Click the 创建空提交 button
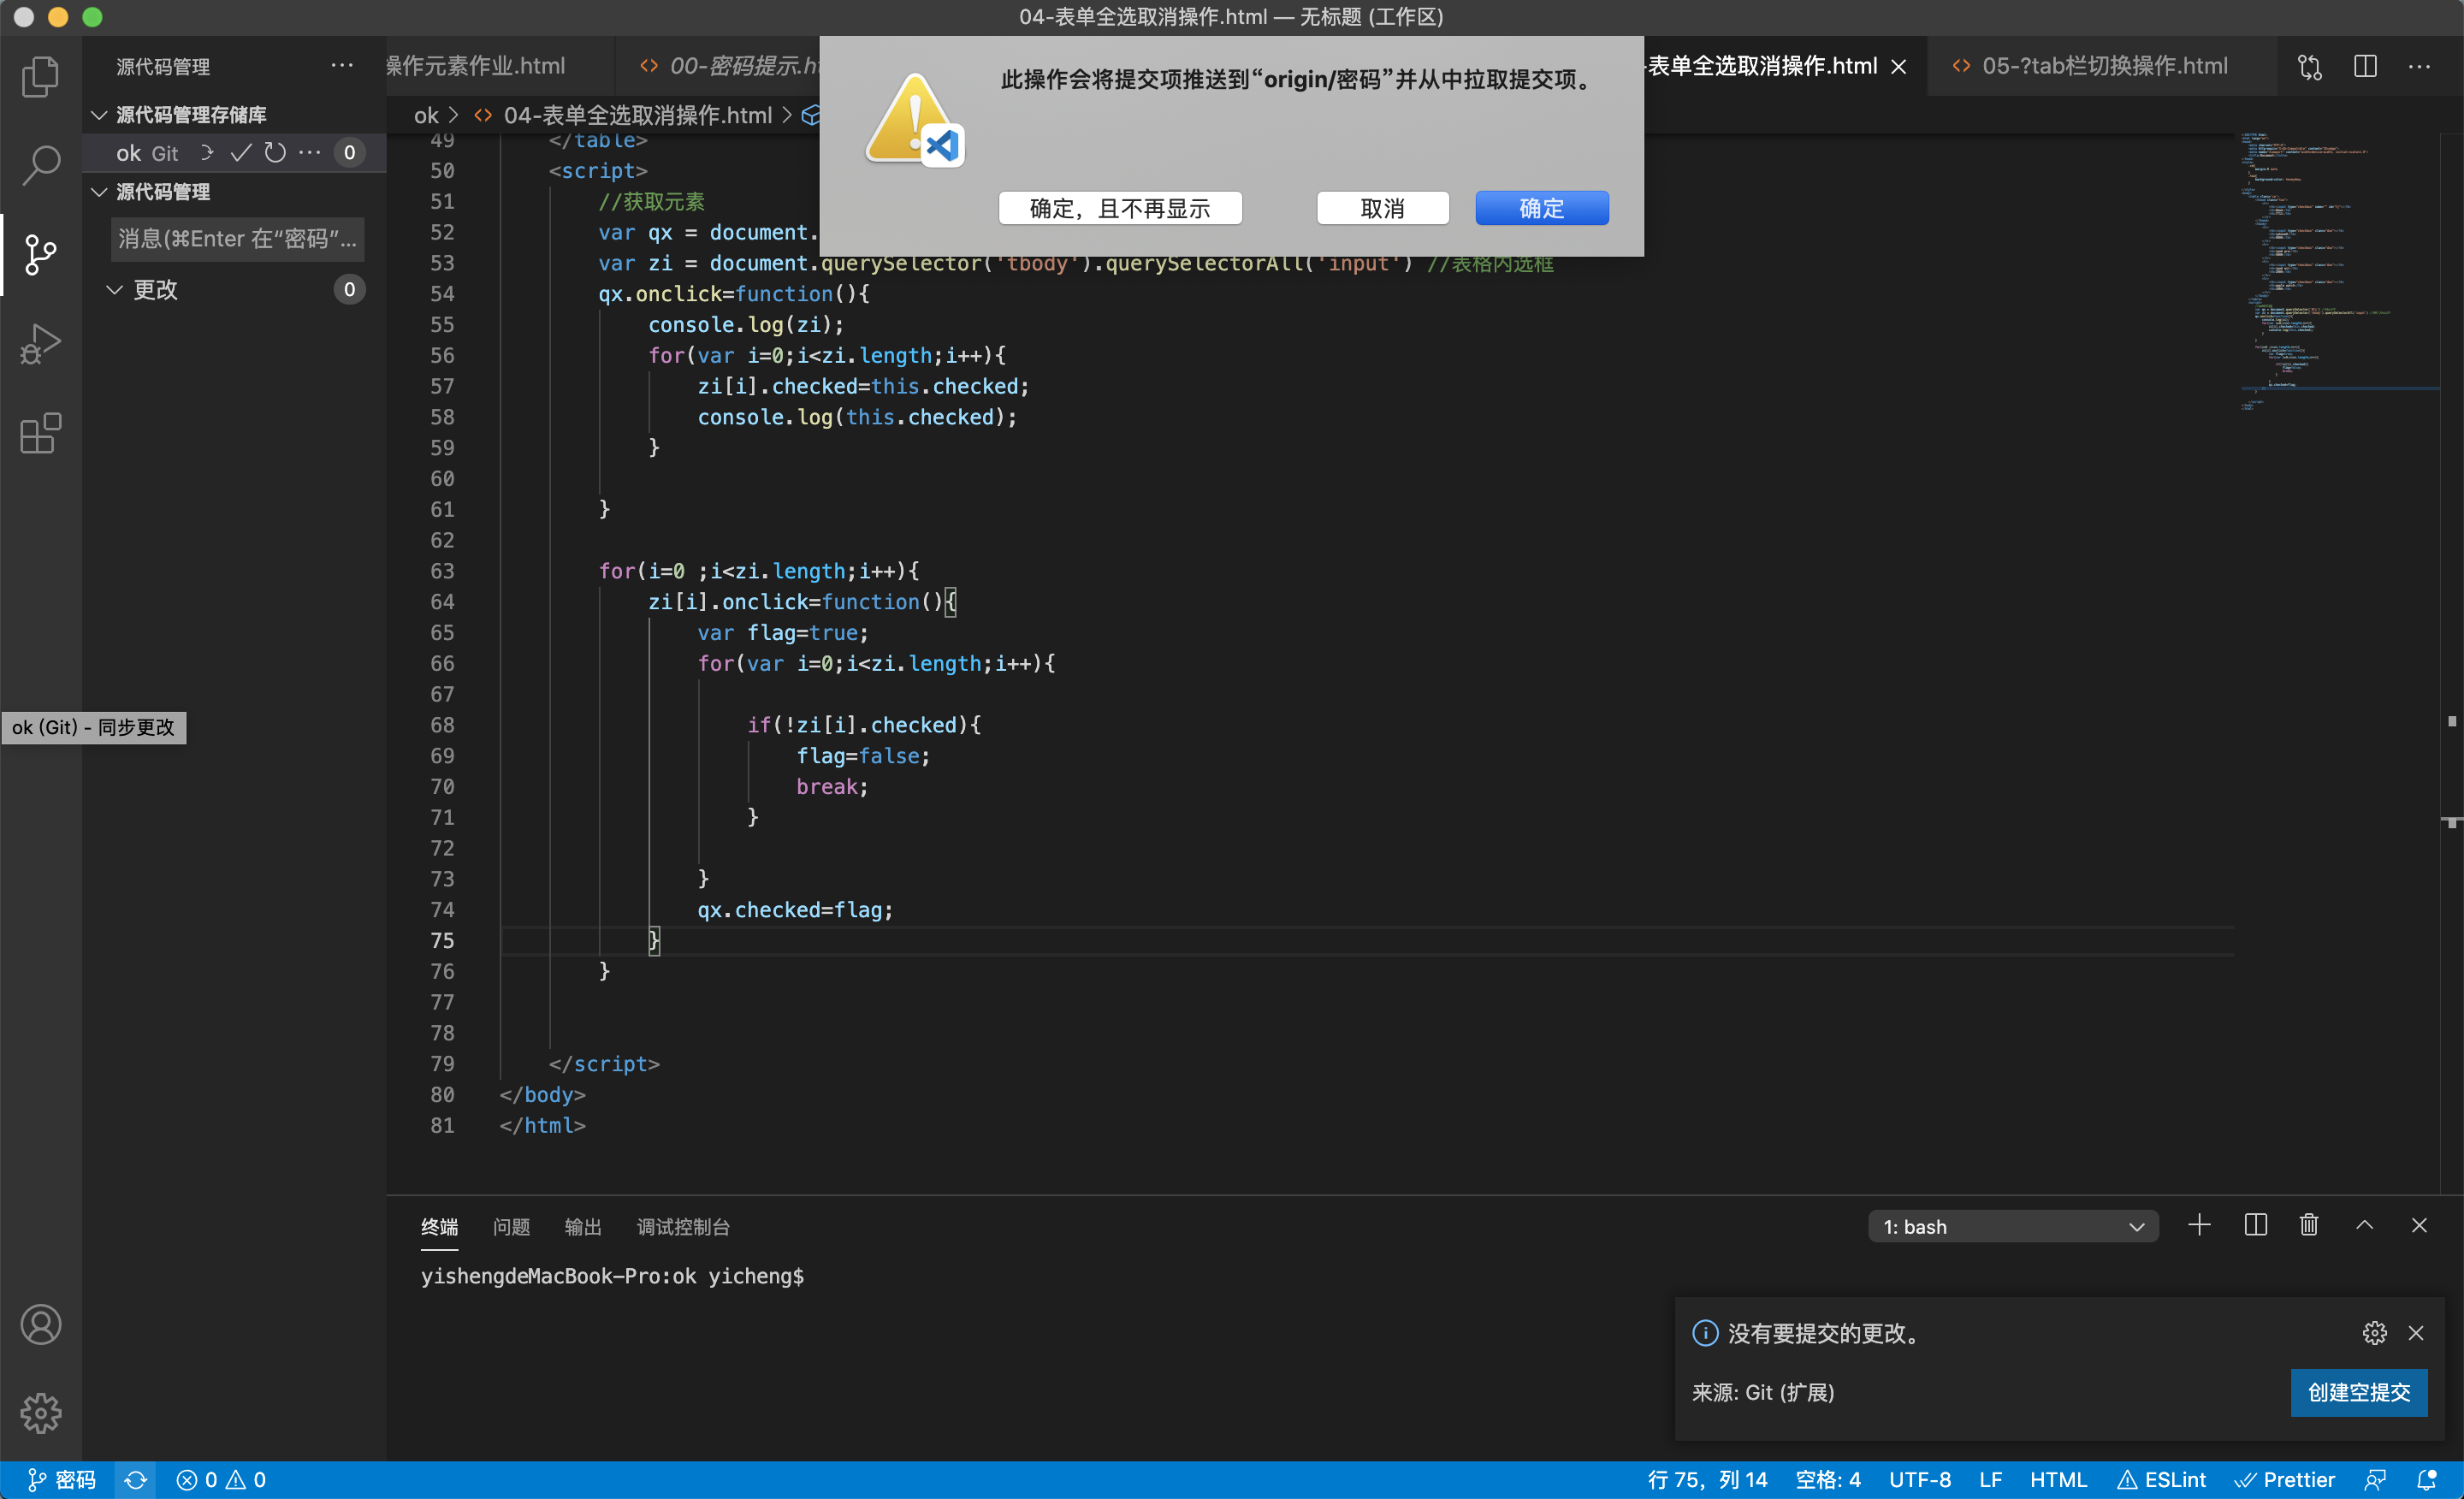Viewport: 2464px width, 1499px height. [x=2359, y=1392]
